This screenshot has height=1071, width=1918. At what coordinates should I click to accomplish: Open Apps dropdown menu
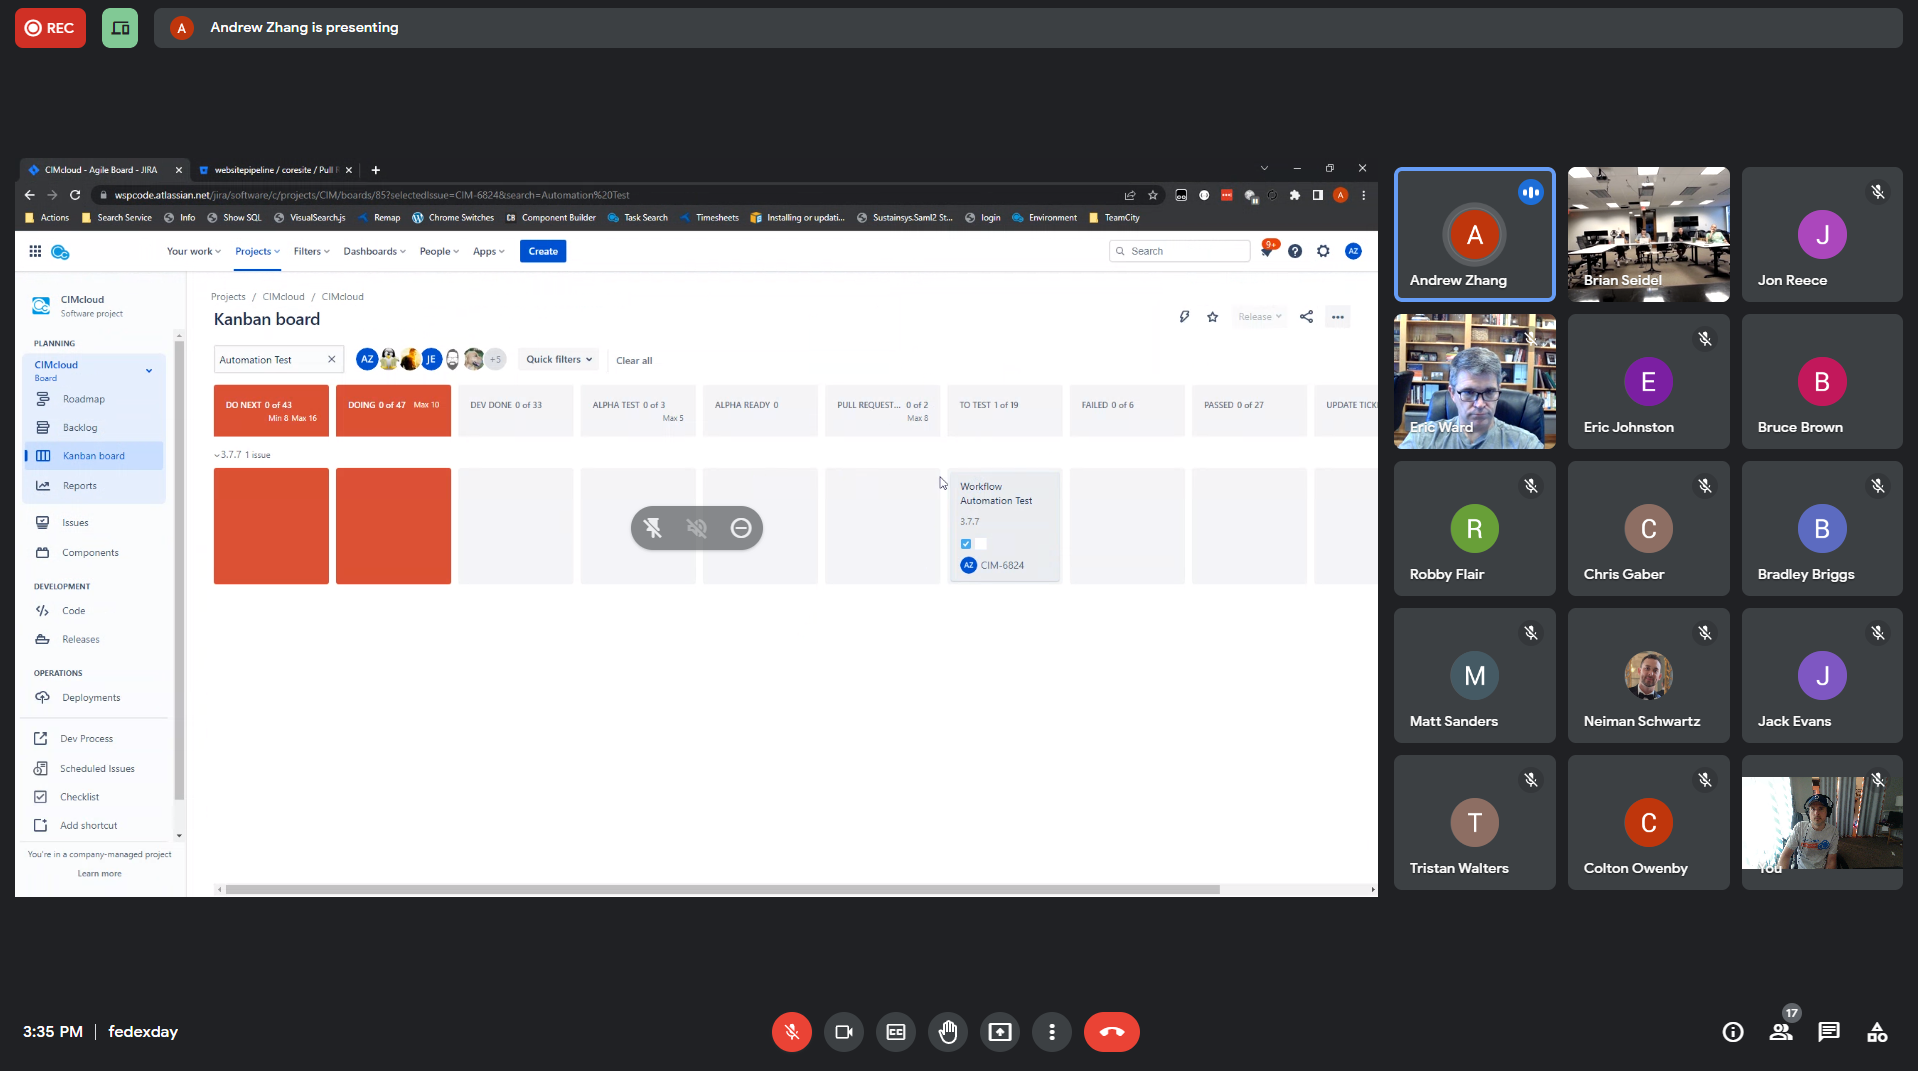pyautogui.click(x=489, y=252)
